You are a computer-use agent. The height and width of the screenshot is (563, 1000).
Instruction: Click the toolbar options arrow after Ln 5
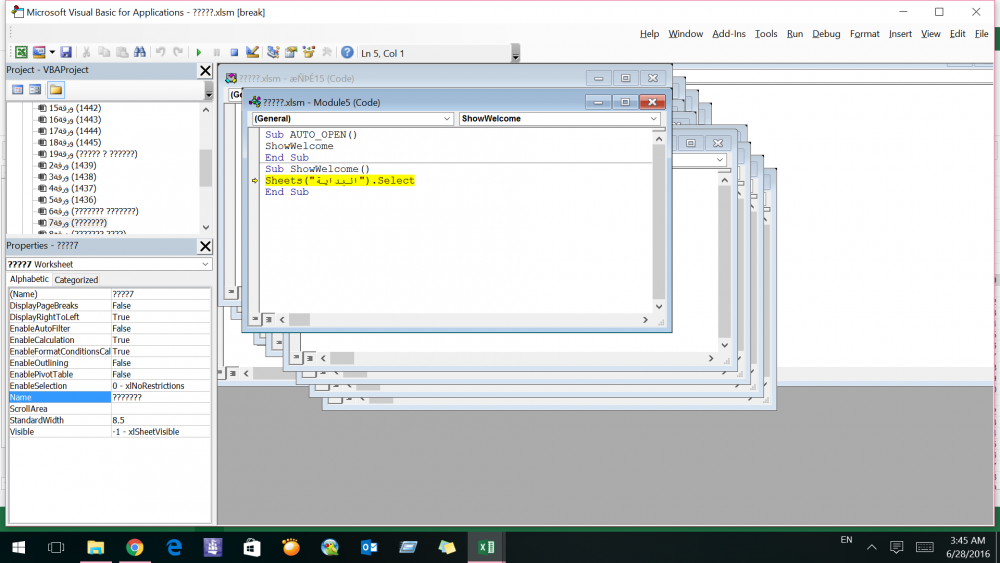coord(515,54)
